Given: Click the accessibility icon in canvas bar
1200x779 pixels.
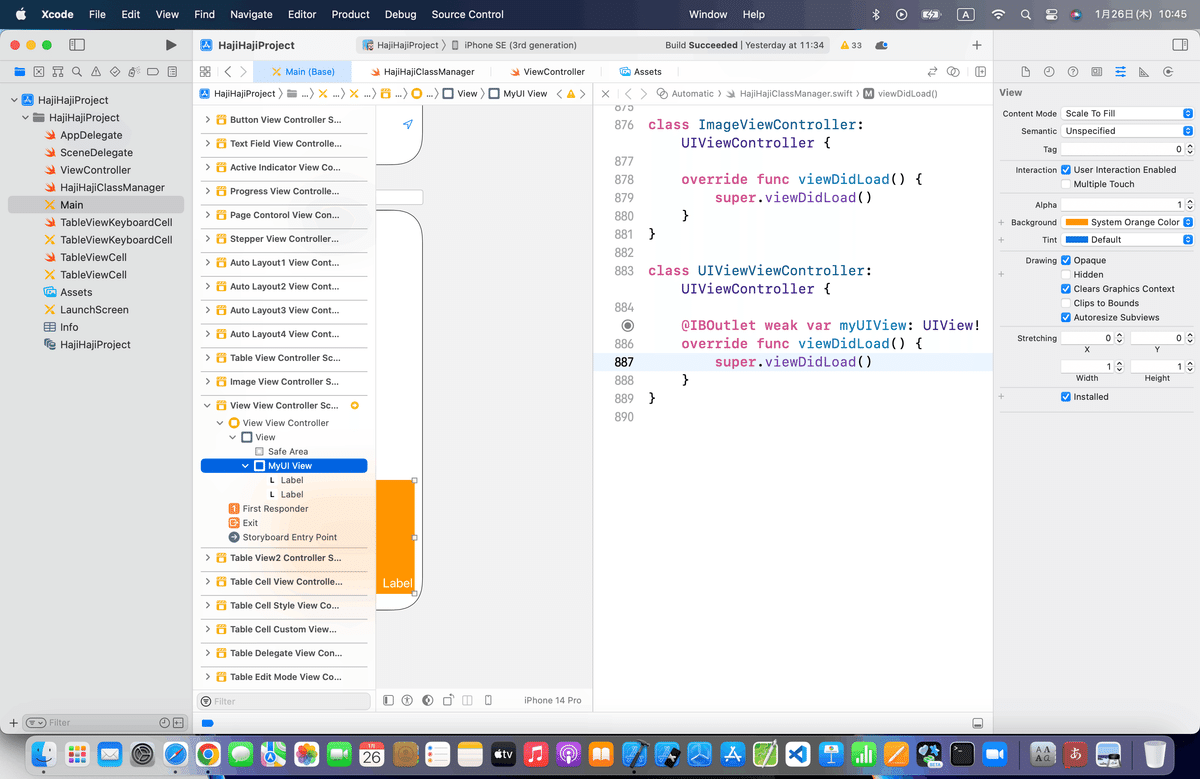Looking at the screenshot, I should (407, 701).
